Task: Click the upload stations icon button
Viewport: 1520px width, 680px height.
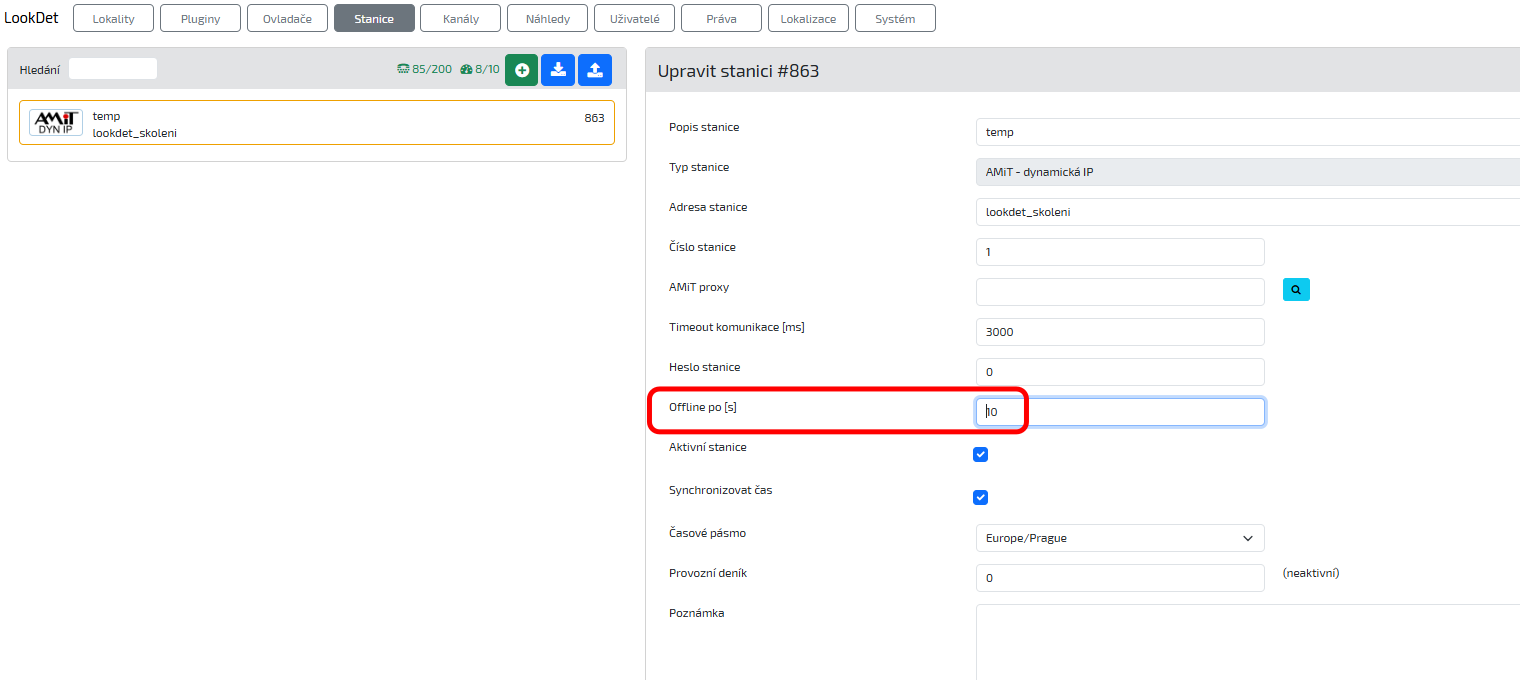Action: tap(595, 70)
